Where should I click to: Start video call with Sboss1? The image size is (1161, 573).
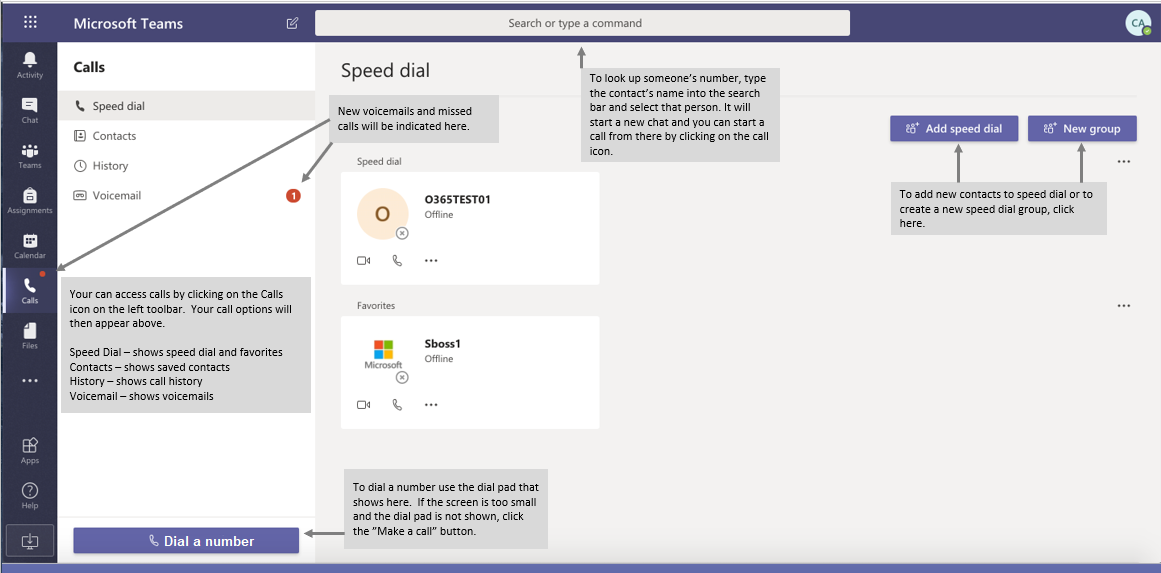[364, 405]
